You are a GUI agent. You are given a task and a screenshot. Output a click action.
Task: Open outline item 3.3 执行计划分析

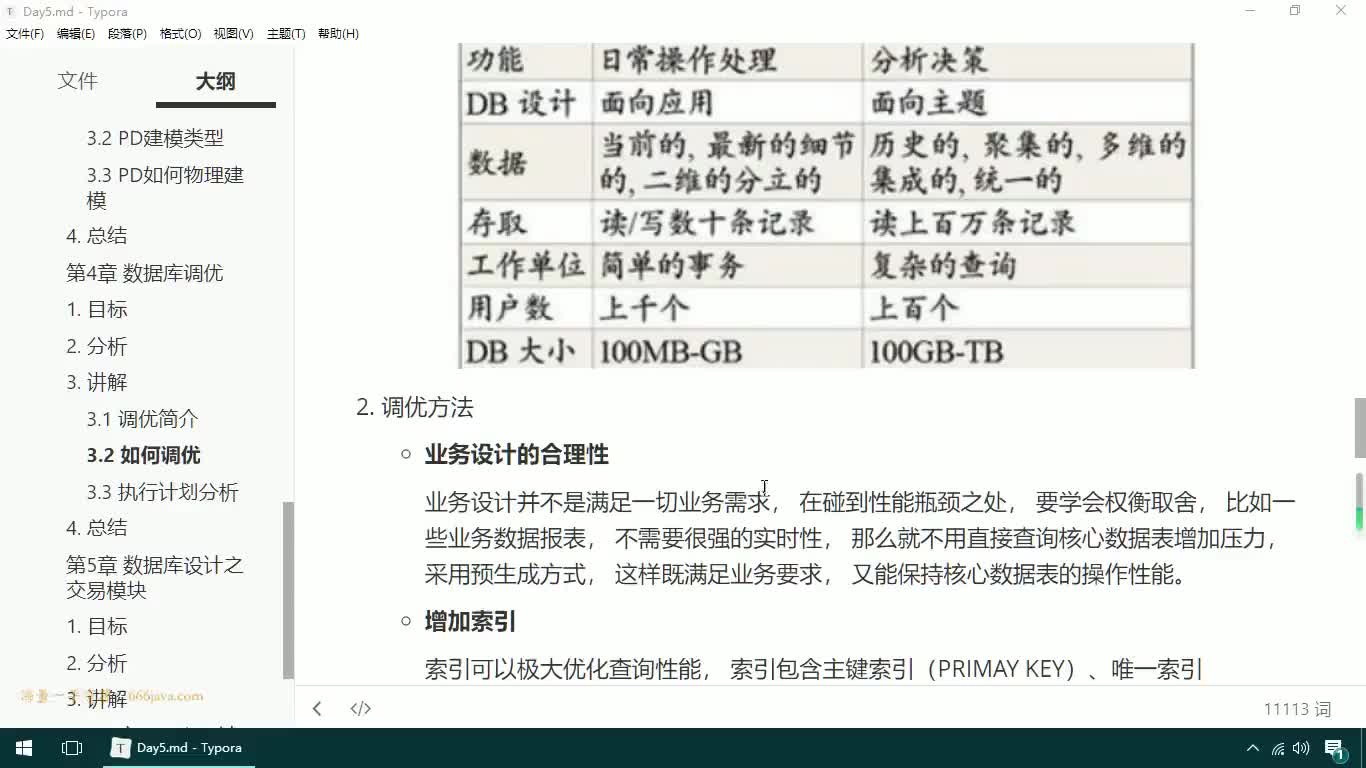(x=162, y=491)
